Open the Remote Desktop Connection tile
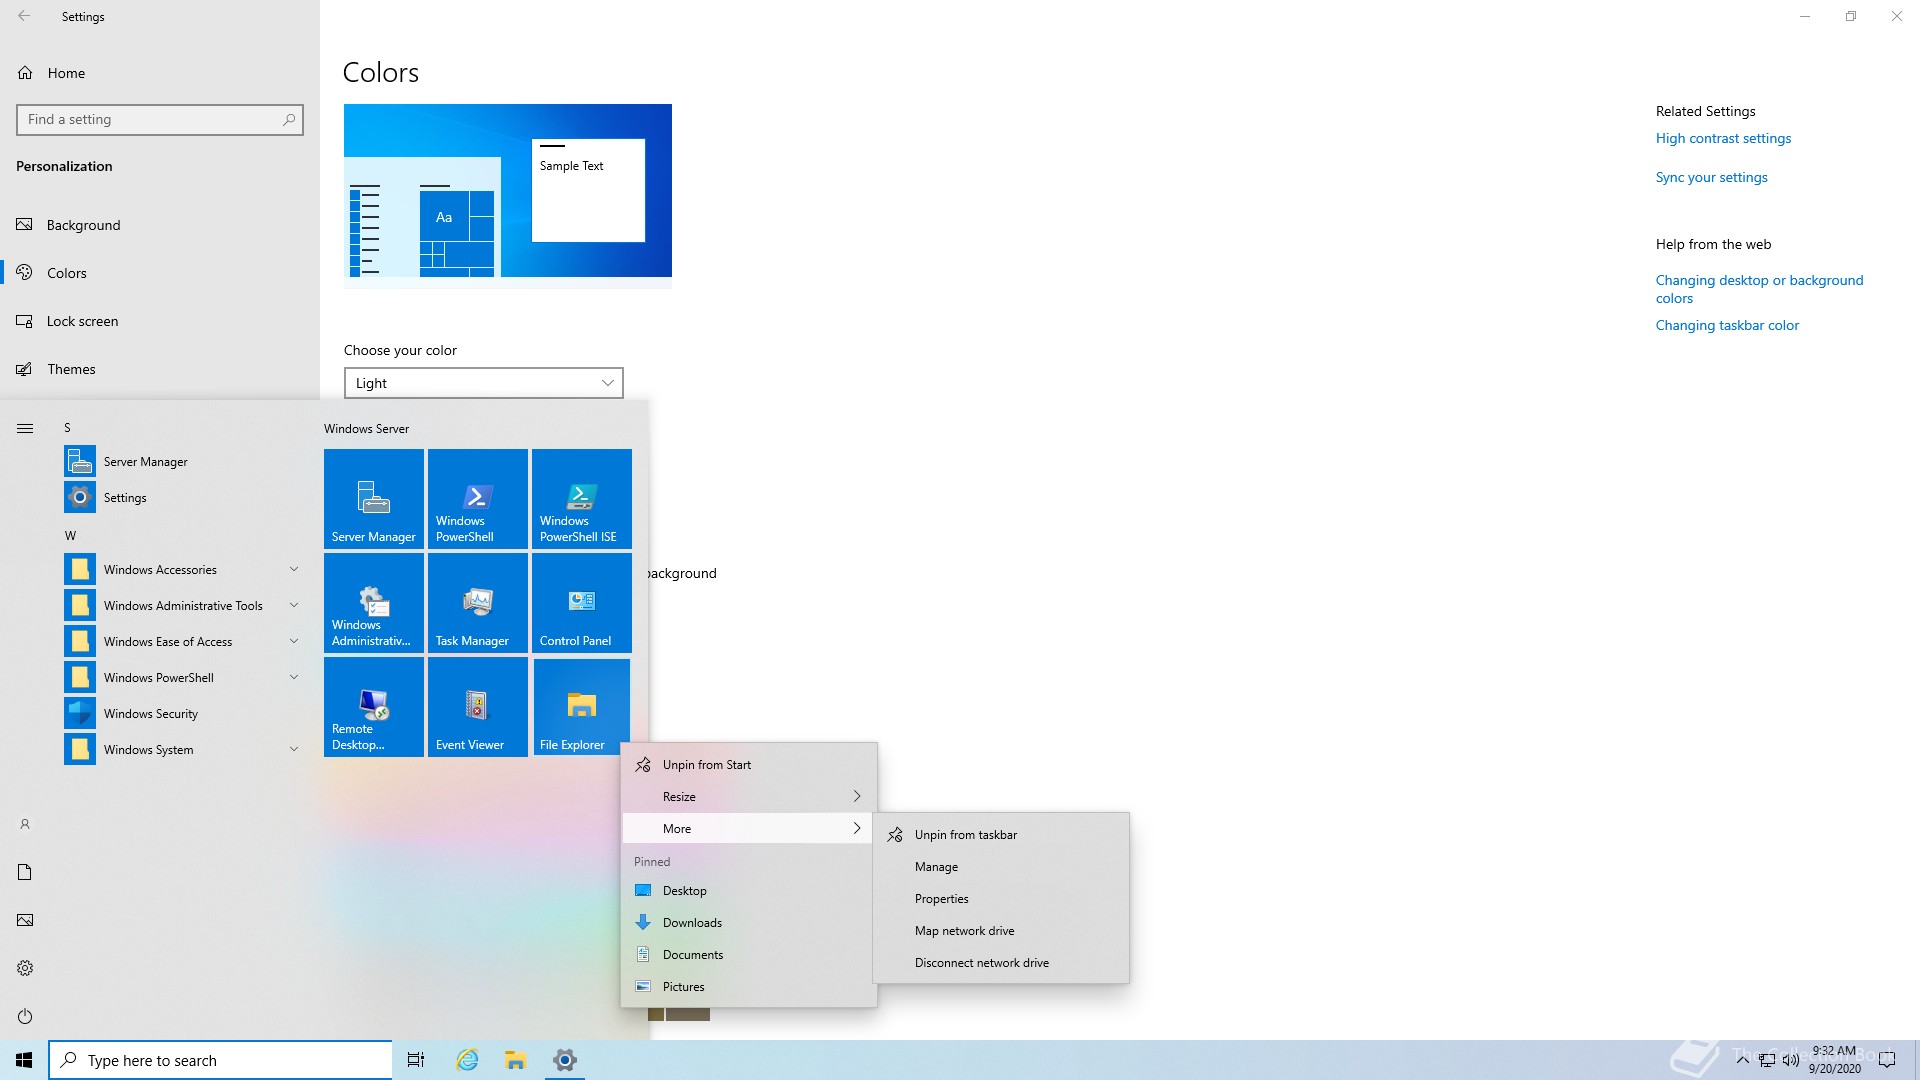The height and width of the screenshot is (1080, 1920). coord(374,706)
